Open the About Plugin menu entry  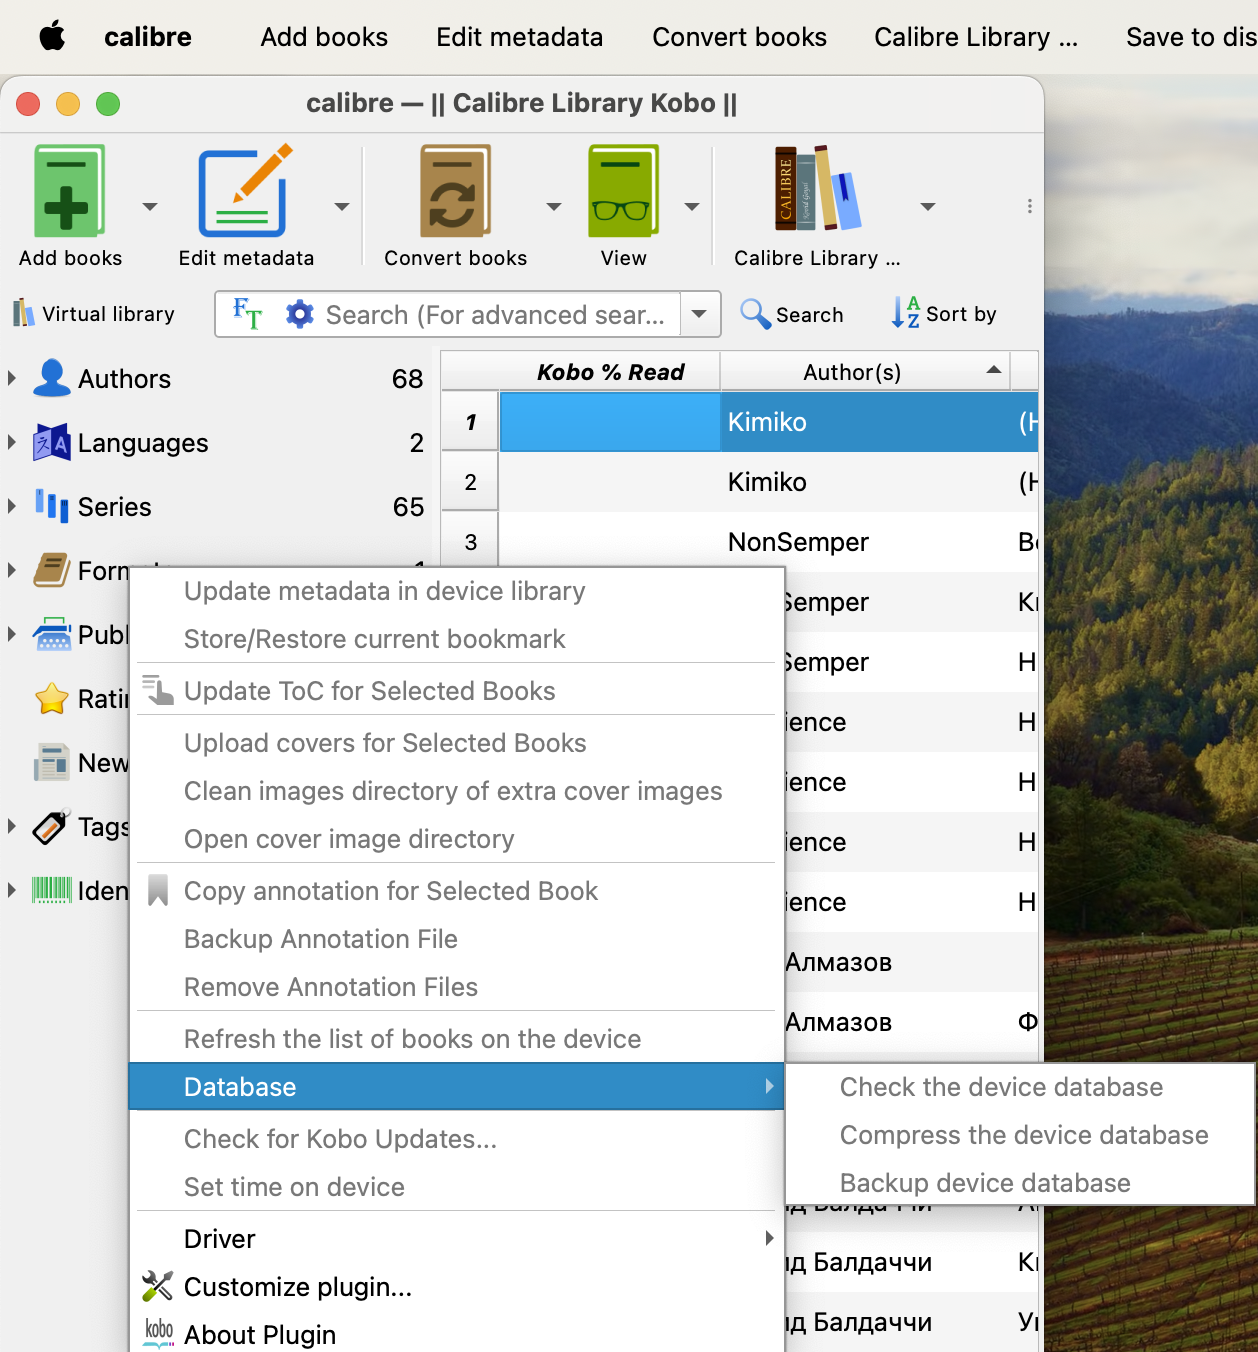click(x=259, y=1335)
